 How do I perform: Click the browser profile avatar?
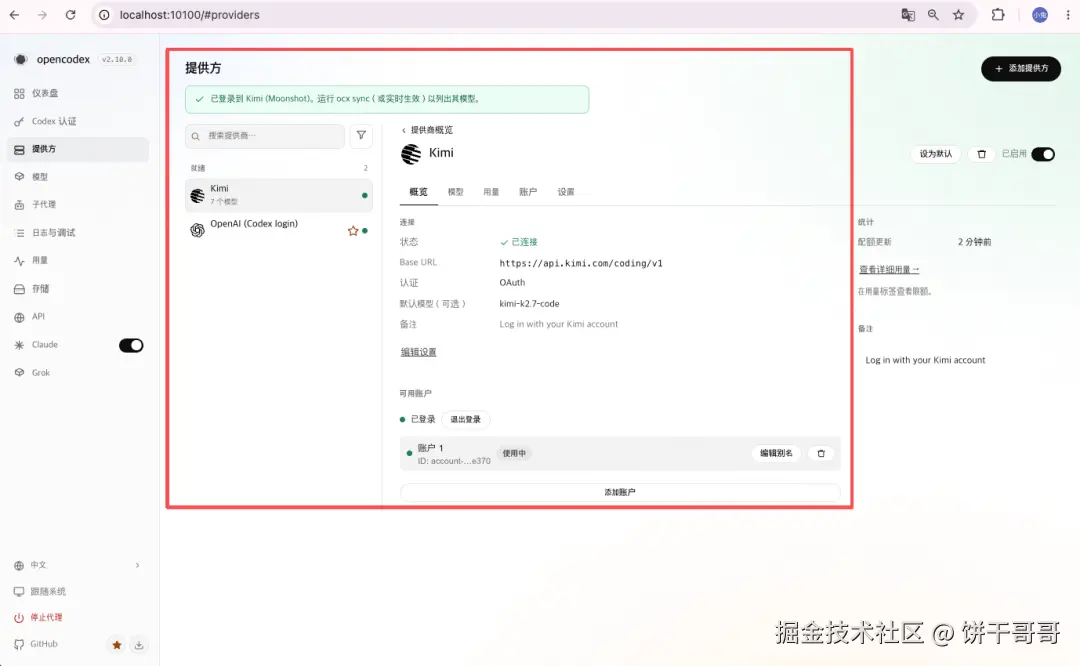(1039, 14)
